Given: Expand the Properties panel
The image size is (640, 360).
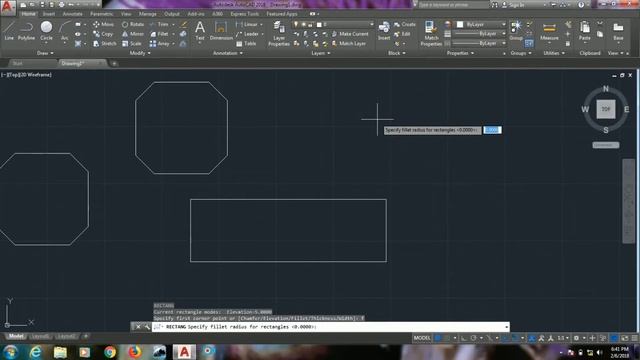Looking at the screenshot, I should coord(460,53).
